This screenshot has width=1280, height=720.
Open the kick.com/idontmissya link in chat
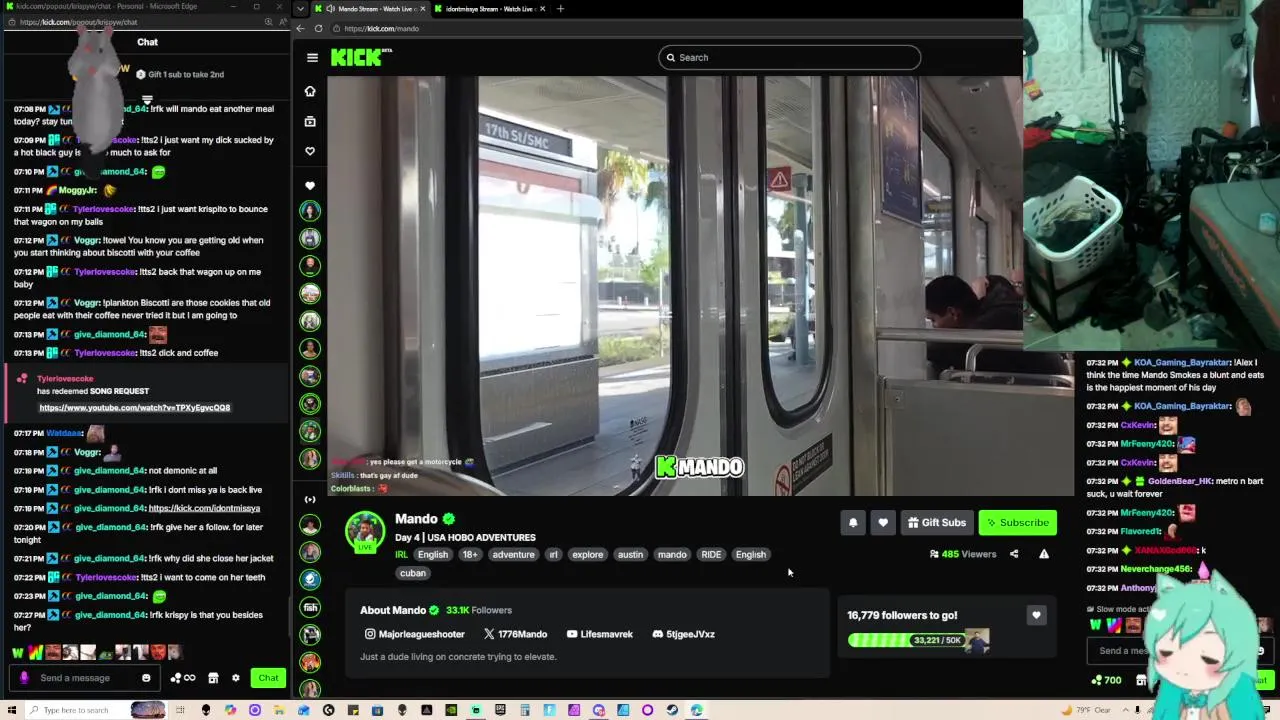204,508
